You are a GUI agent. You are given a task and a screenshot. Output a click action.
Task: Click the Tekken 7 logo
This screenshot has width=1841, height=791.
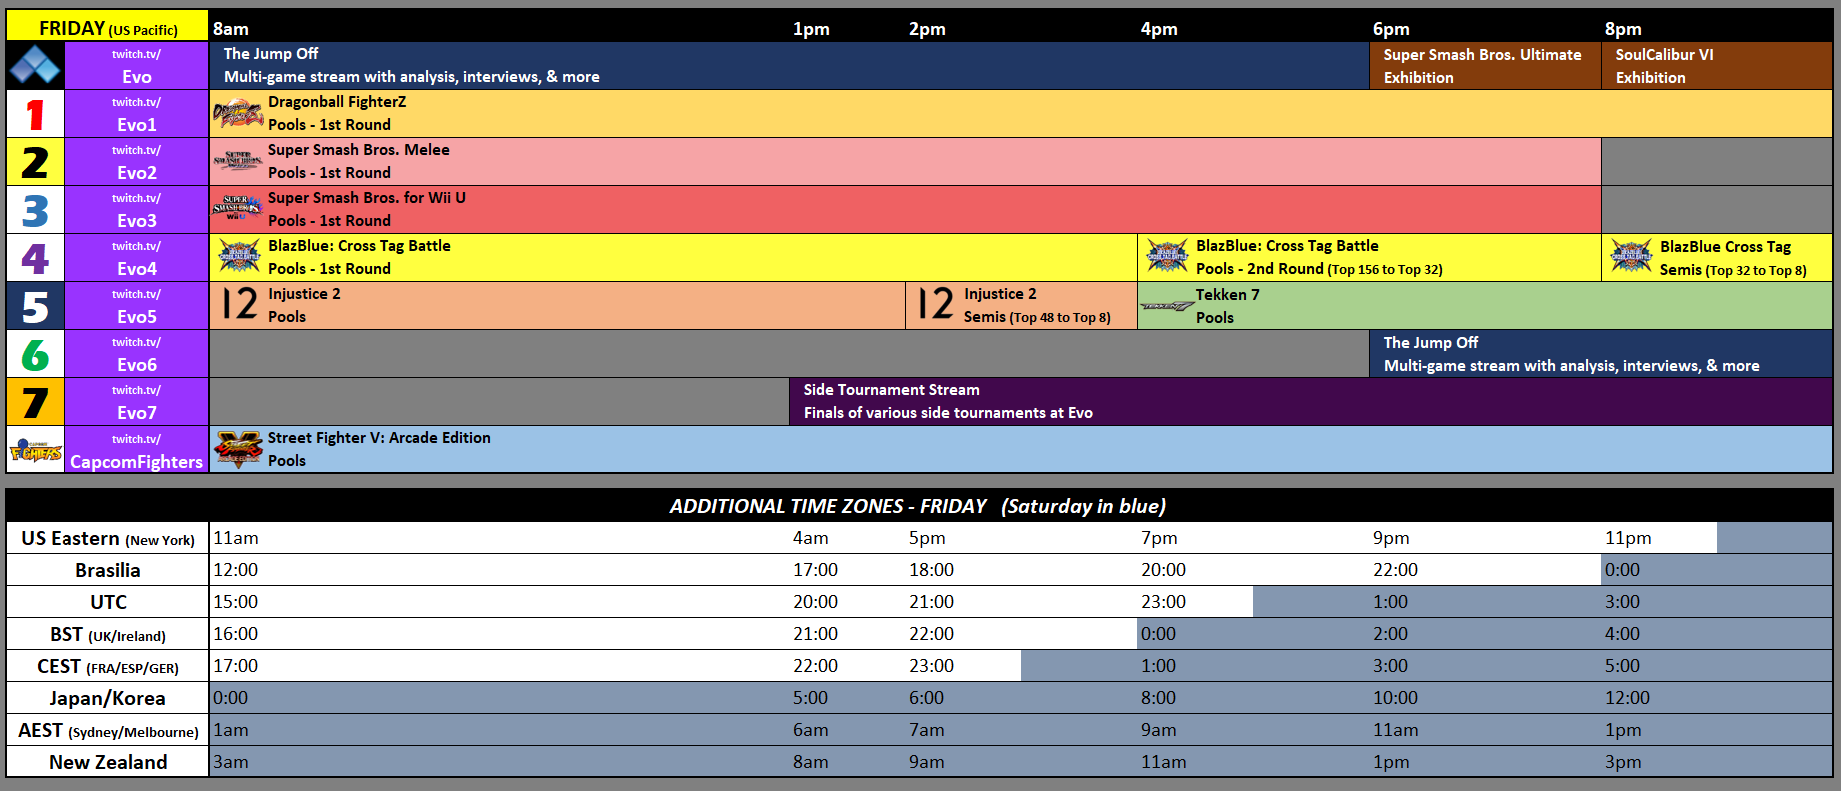1166,306
